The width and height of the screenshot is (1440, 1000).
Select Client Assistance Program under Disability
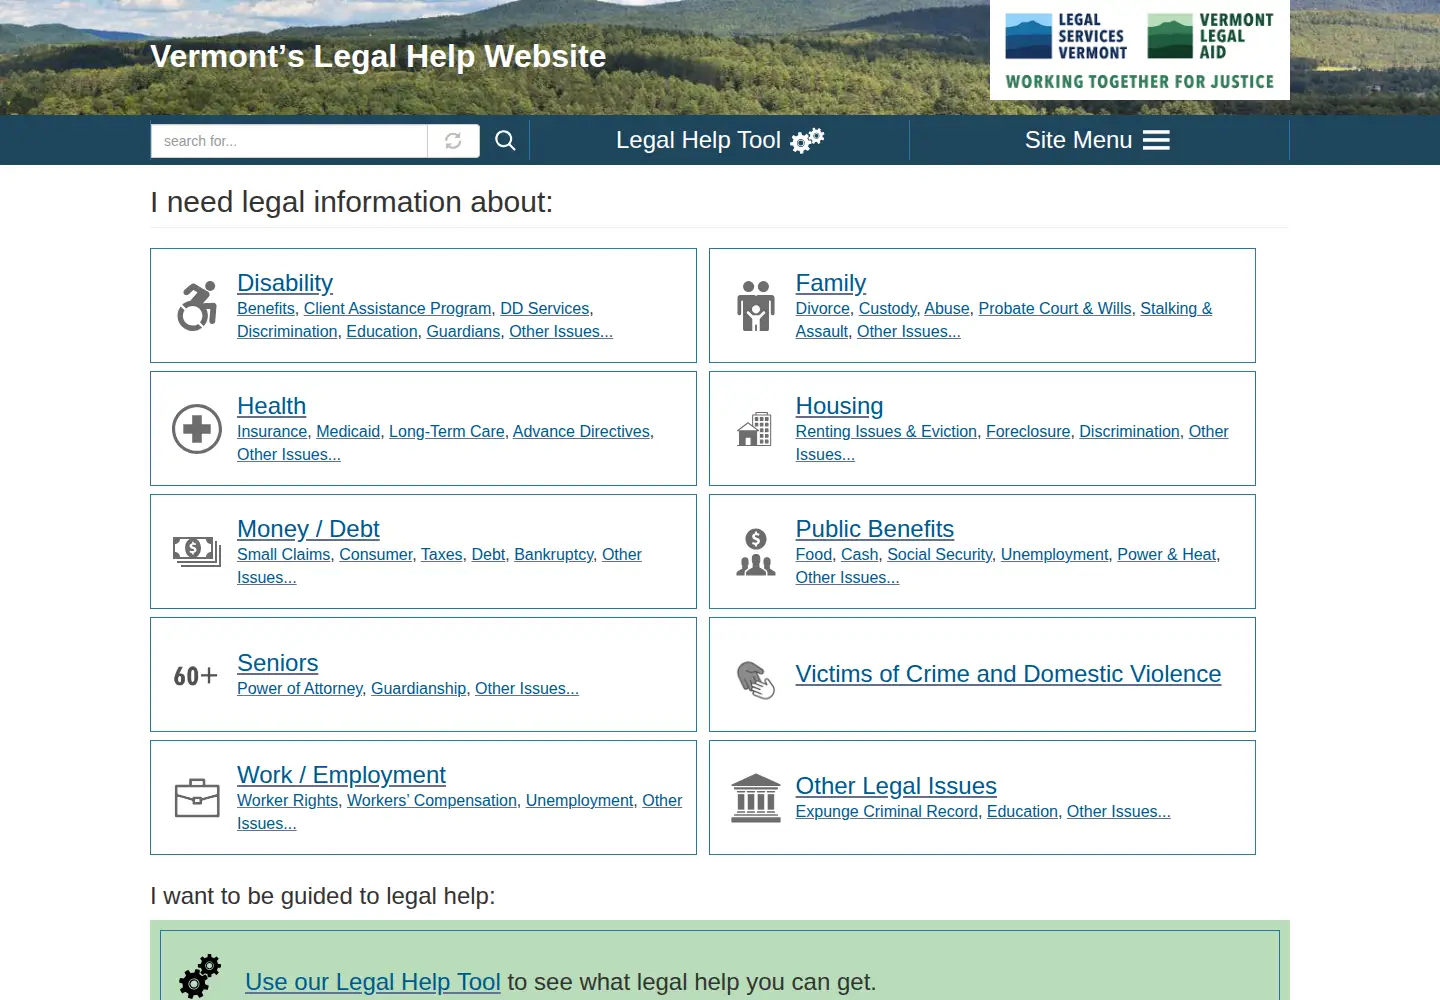click(x=398, y=308)
